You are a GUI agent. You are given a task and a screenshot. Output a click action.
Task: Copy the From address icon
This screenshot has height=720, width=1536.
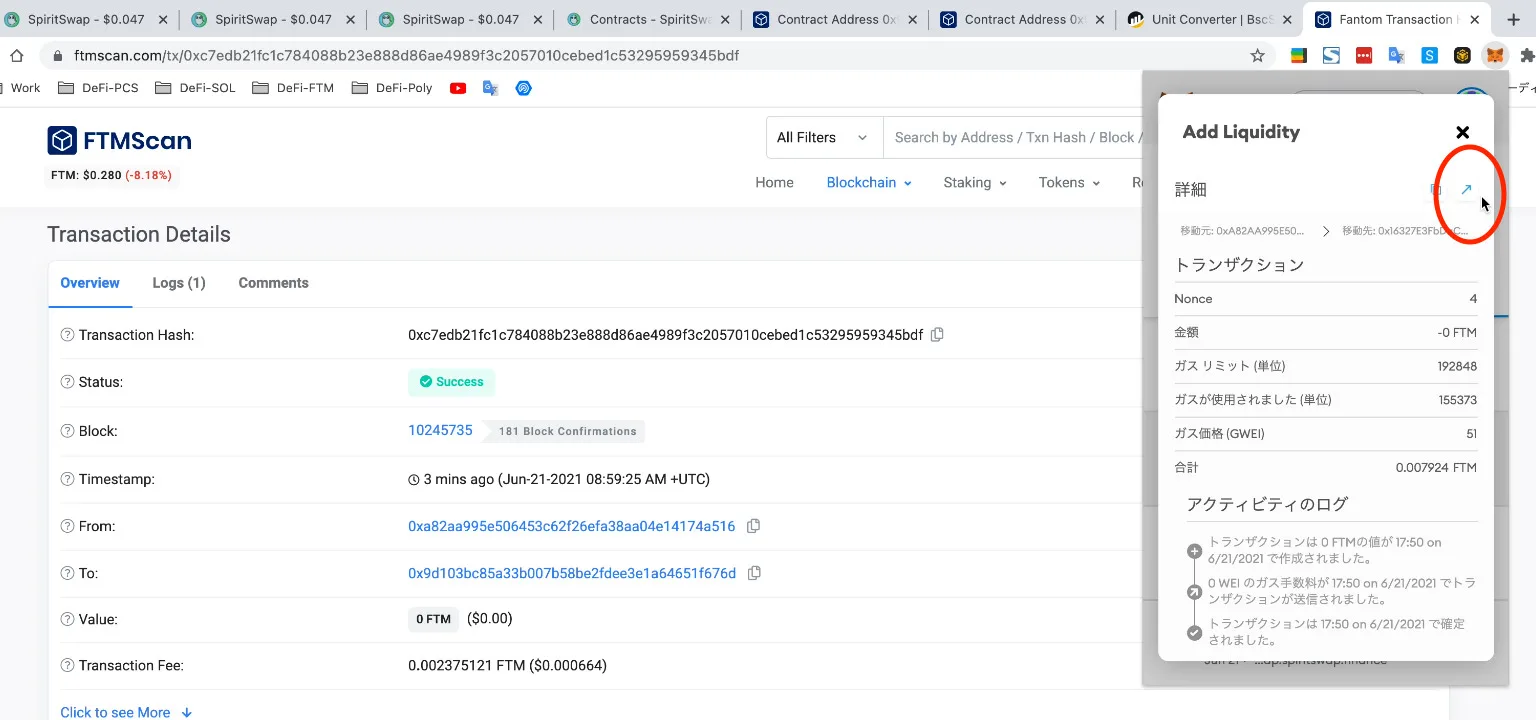pyautogui.click(x=753, y=526)
